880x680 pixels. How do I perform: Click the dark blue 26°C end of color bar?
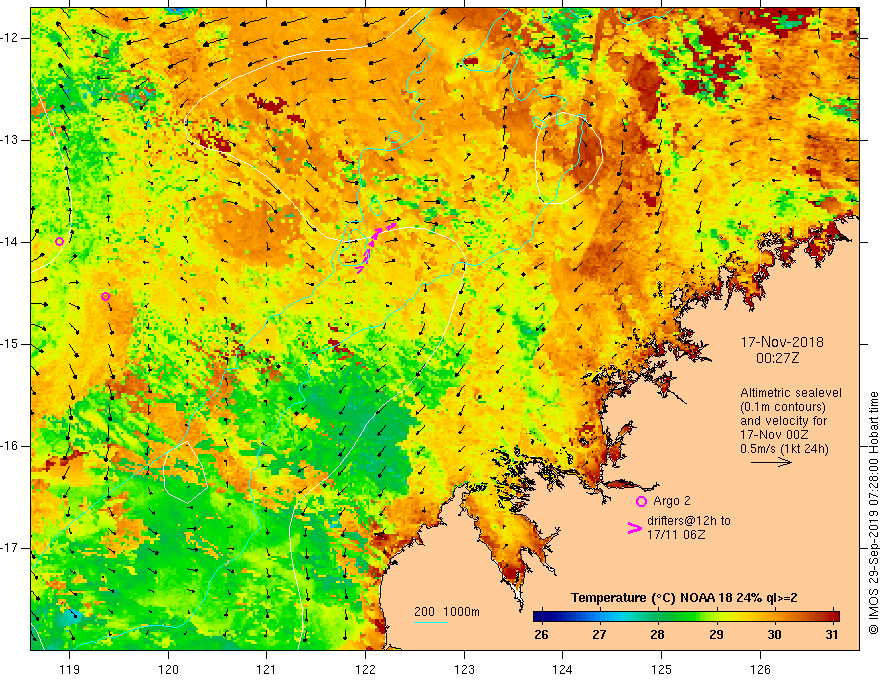click(x=539, y=617)
